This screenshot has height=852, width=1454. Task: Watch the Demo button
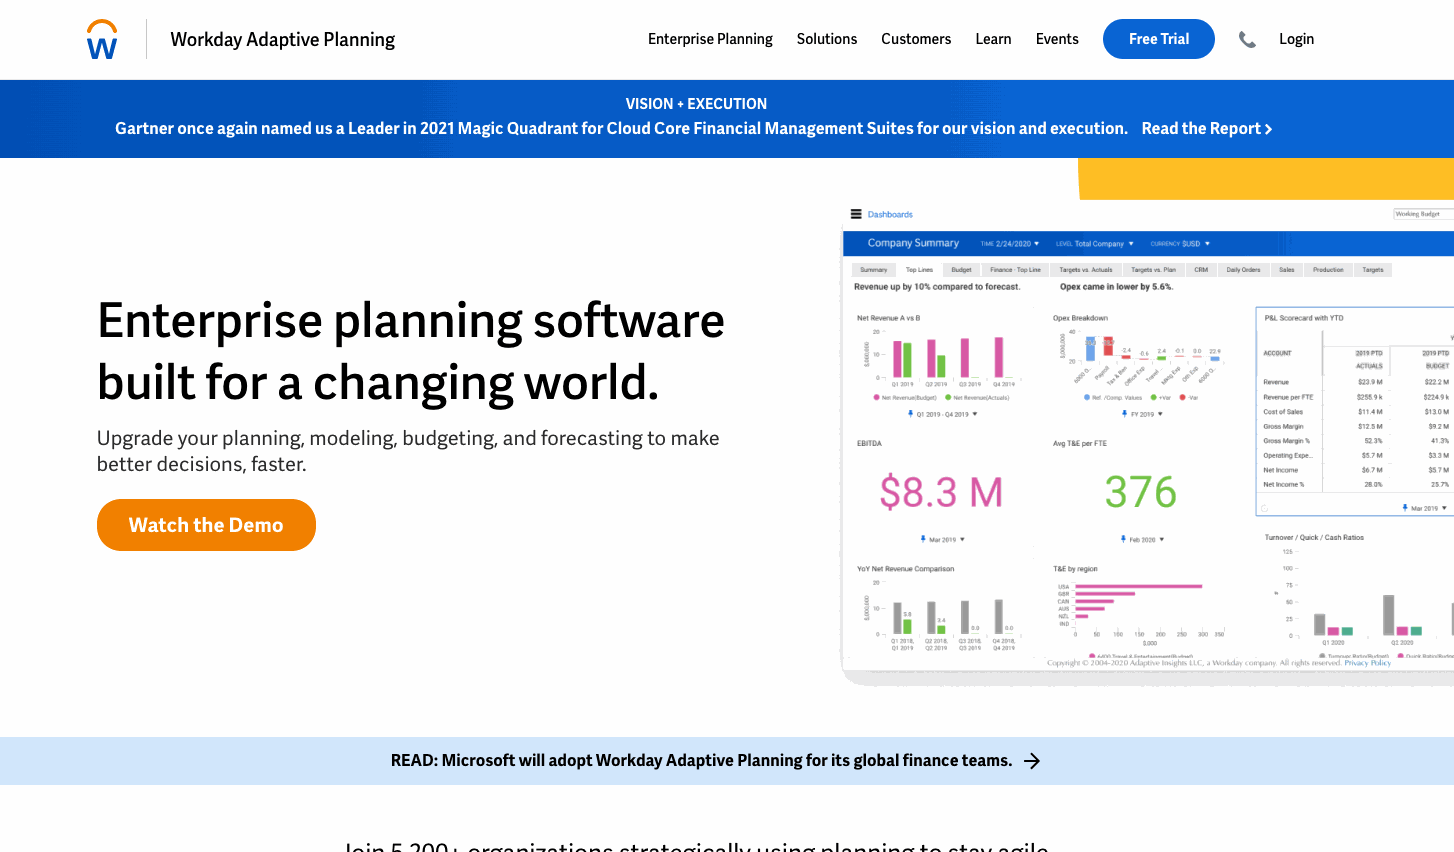click(x=206, y=525)
